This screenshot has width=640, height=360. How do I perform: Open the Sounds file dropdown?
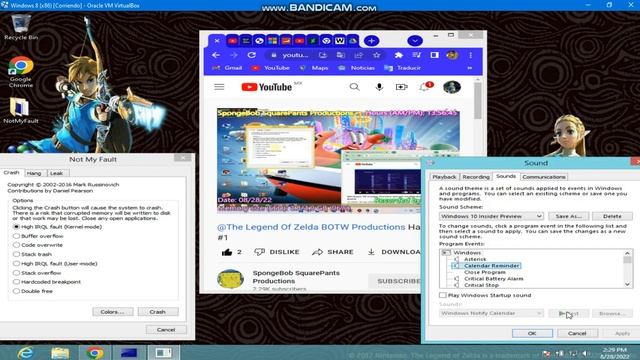491,313
